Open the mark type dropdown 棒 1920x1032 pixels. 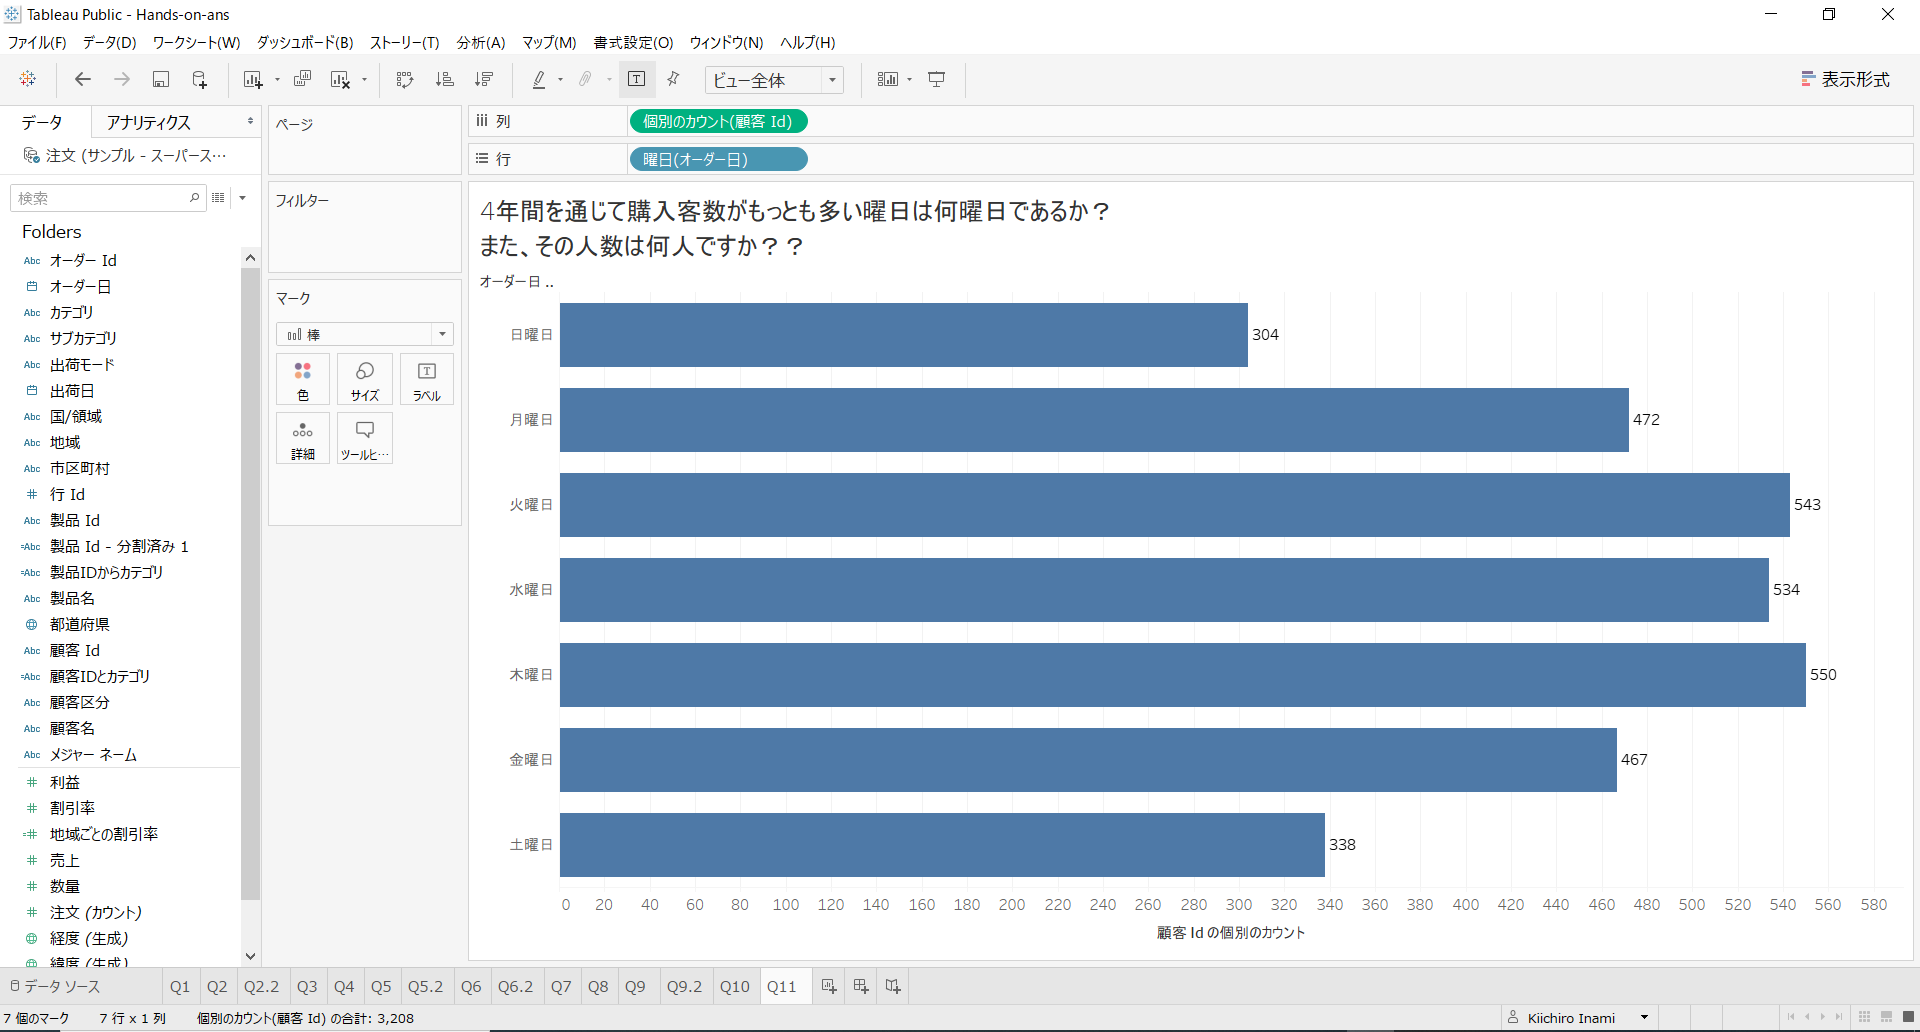[365, 334]
